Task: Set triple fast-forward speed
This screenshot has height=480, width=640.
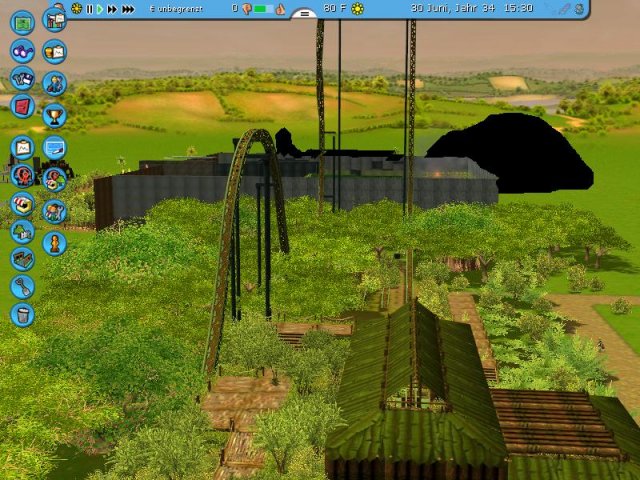Action: click(x=128, y=9)
